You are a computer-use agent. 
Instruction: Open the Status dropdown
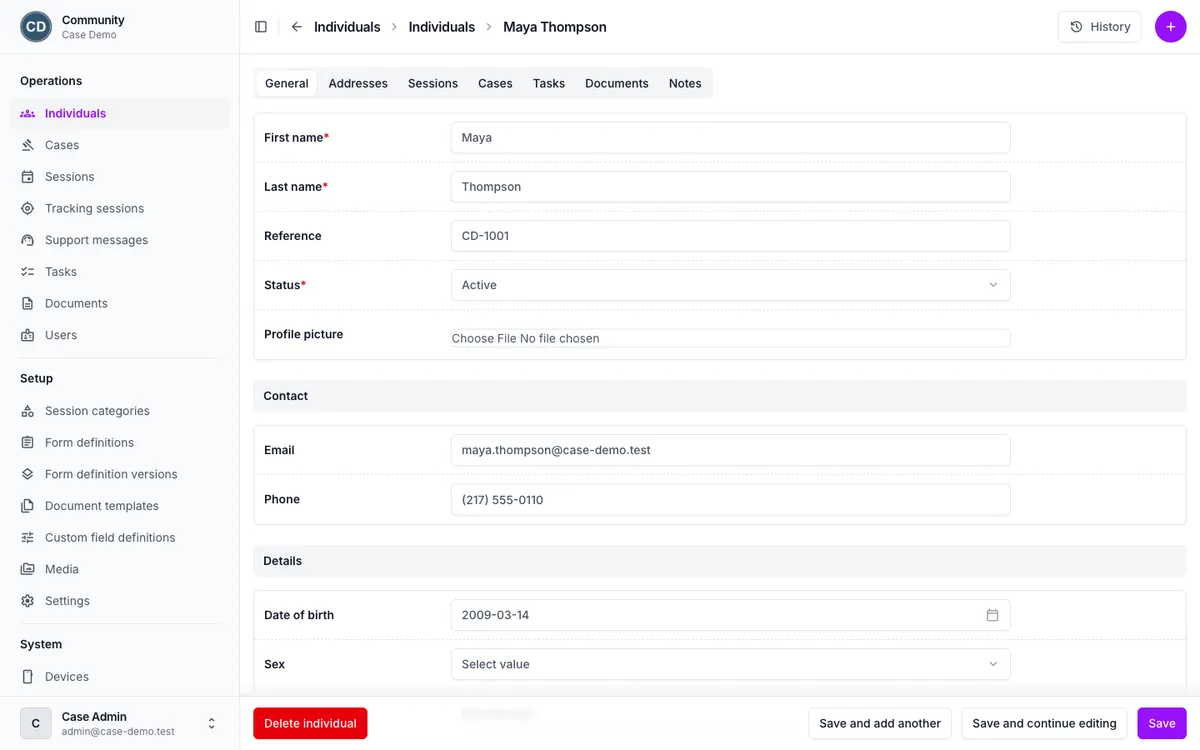pos(731,285)
